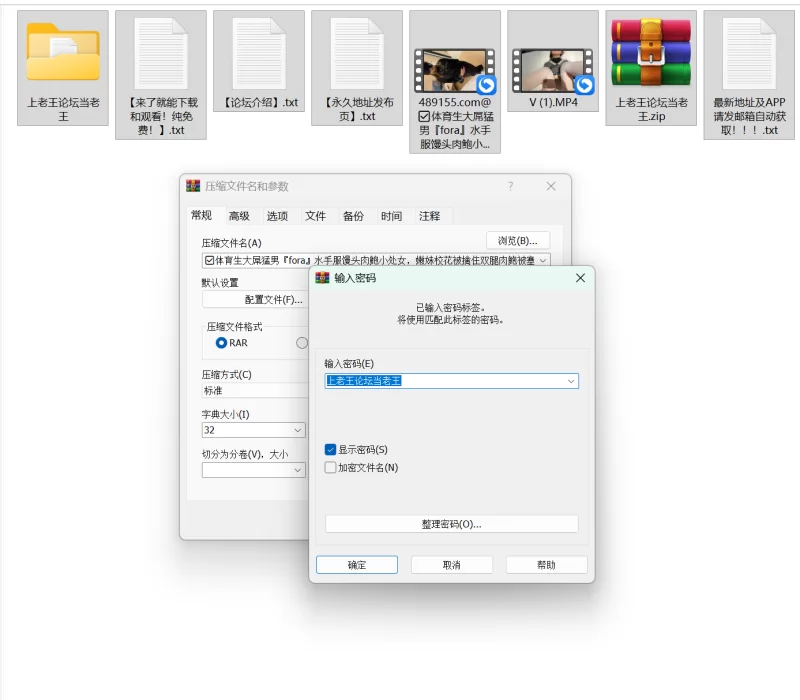This screenshot has width=800, height=700.
Task: Click the 整理密码(O)... button
Action: point(452,524)
